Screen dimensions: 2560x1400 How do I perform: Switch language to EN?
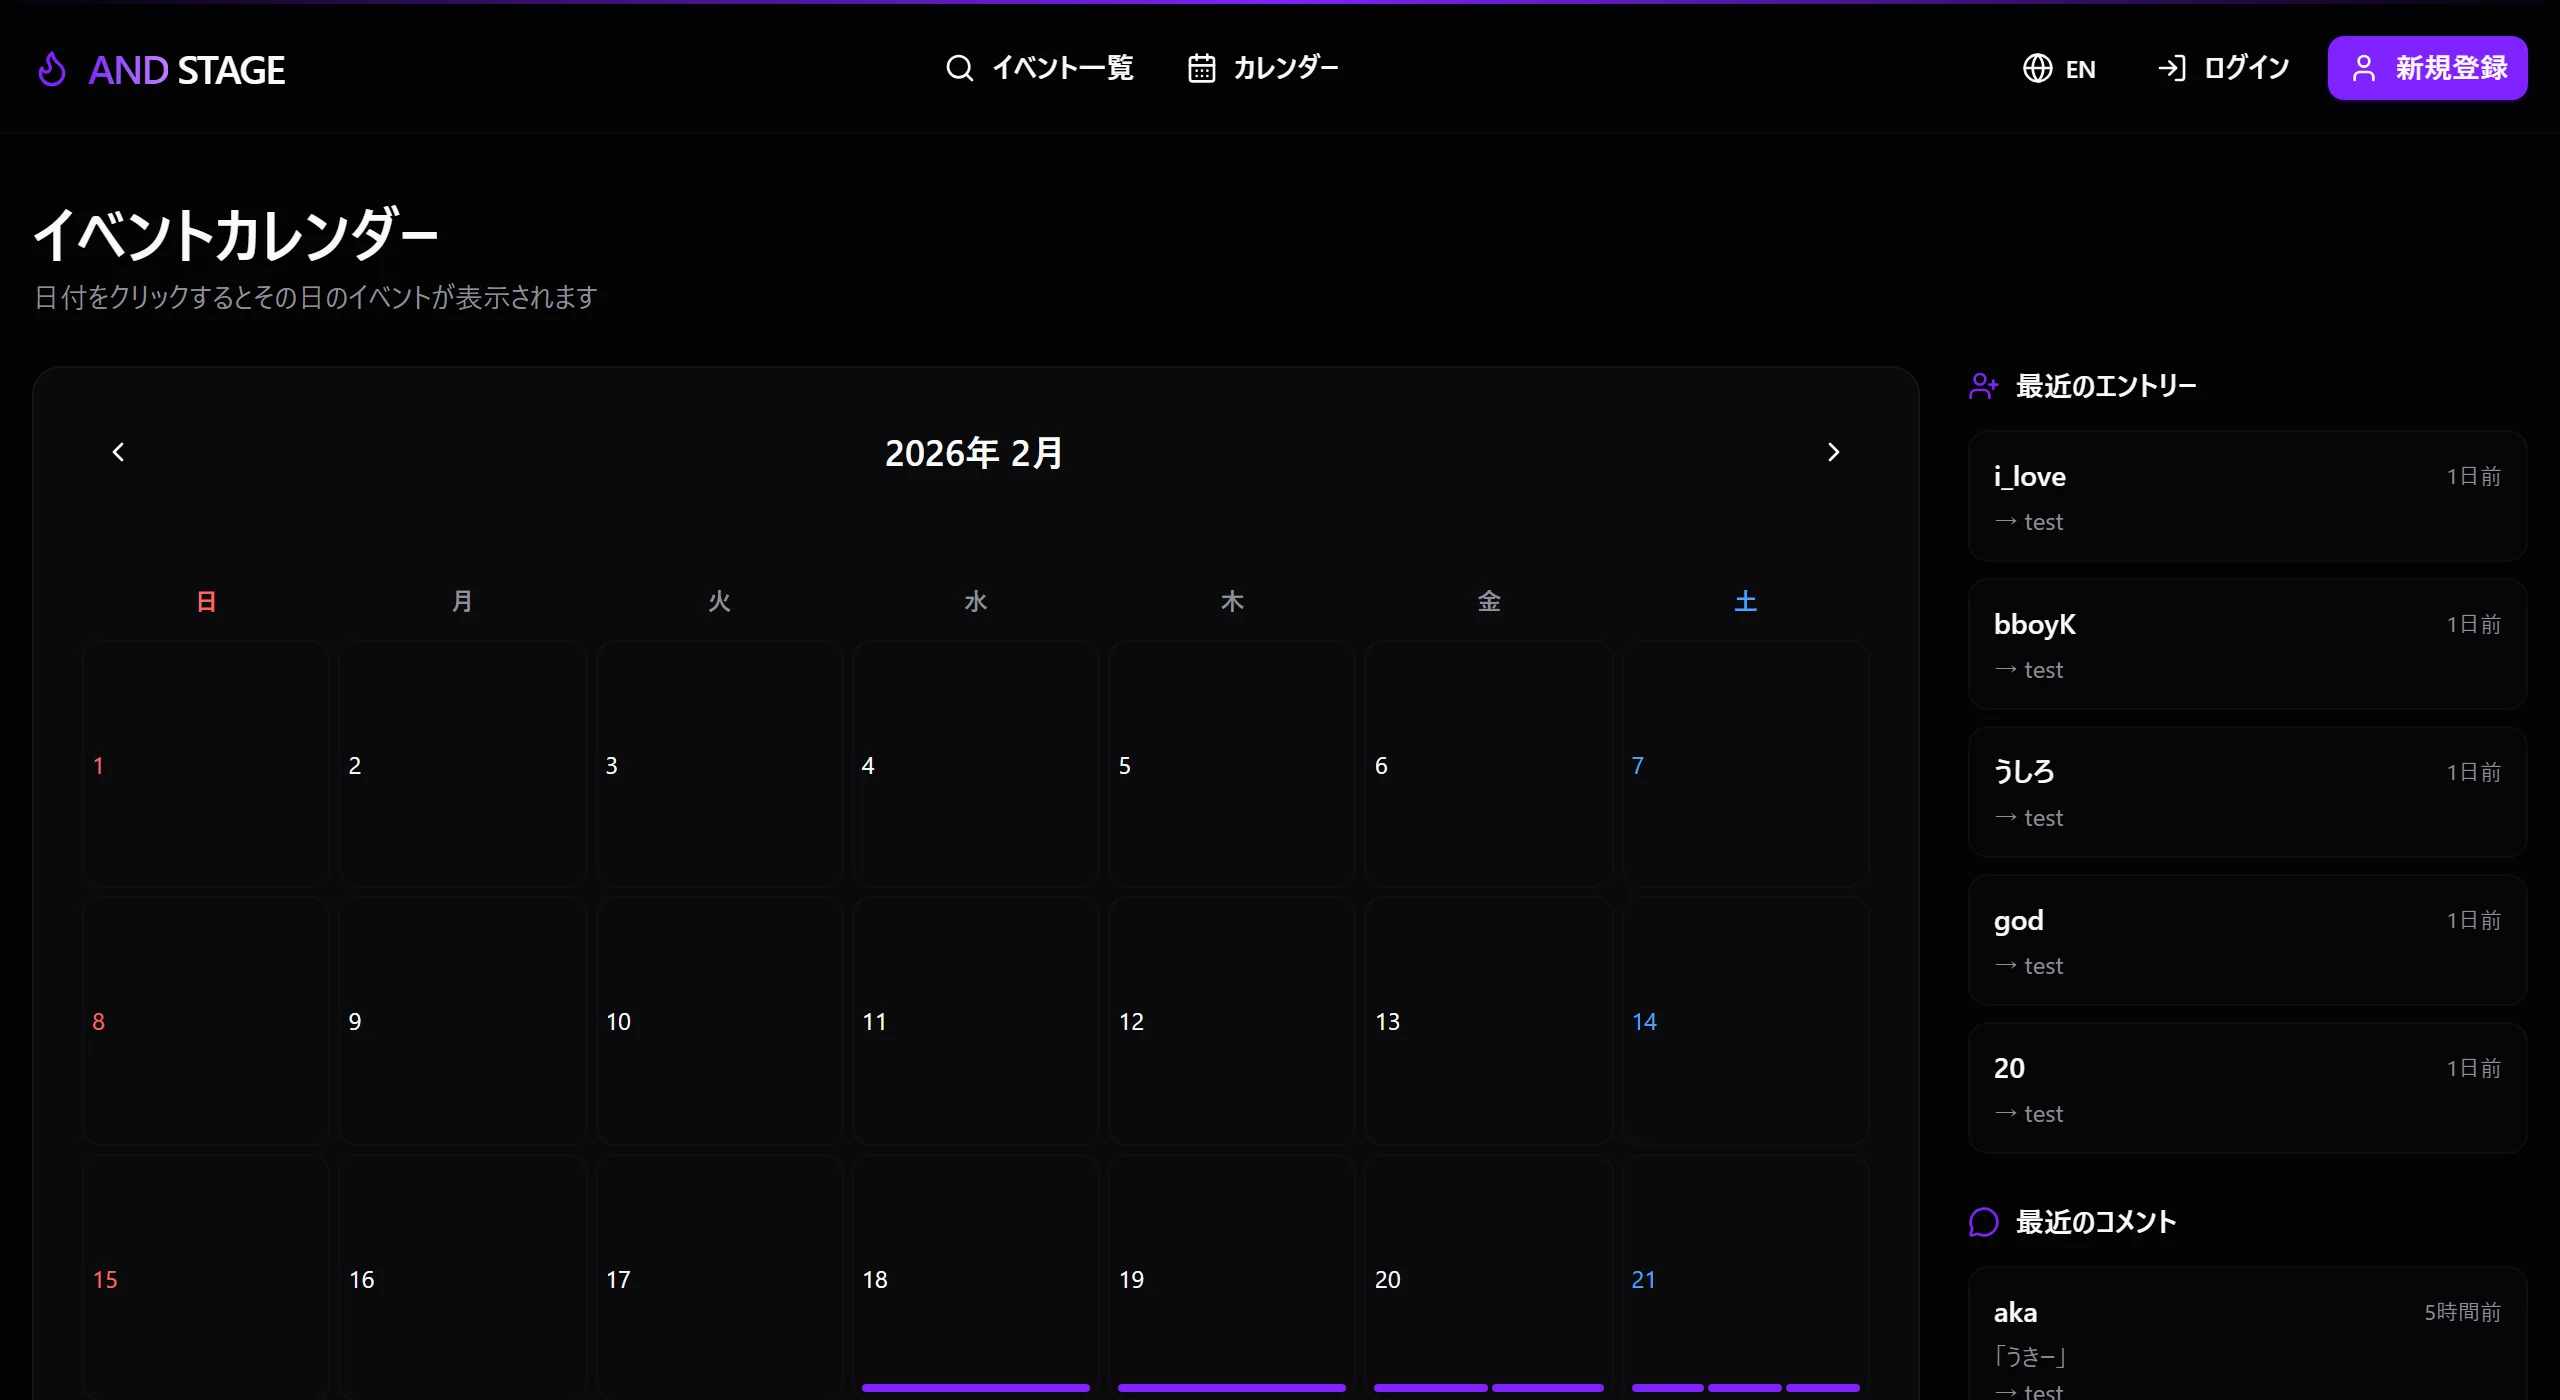tap(2080, 69)
